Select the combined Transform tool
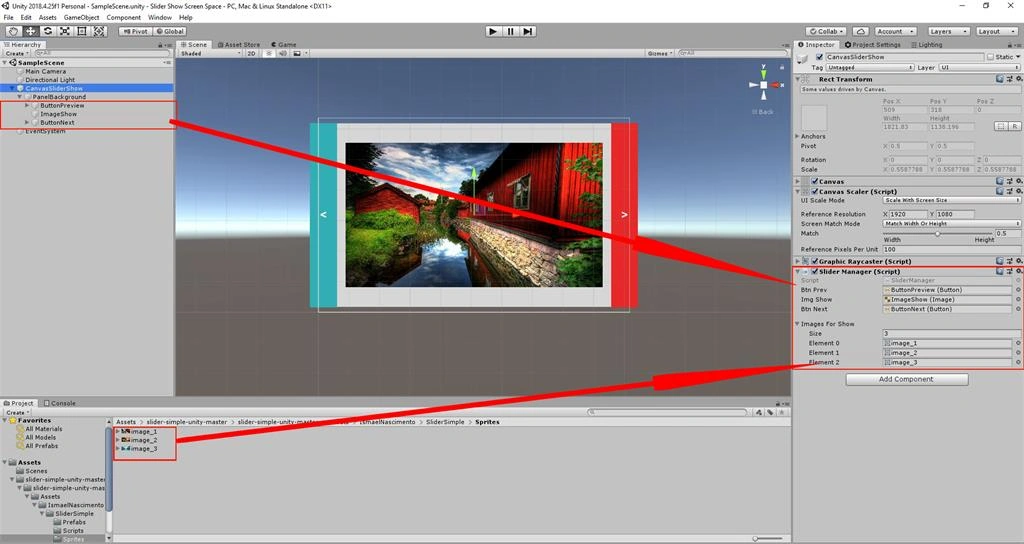The width and height of the screenshot is (1024, 544). 99,31
